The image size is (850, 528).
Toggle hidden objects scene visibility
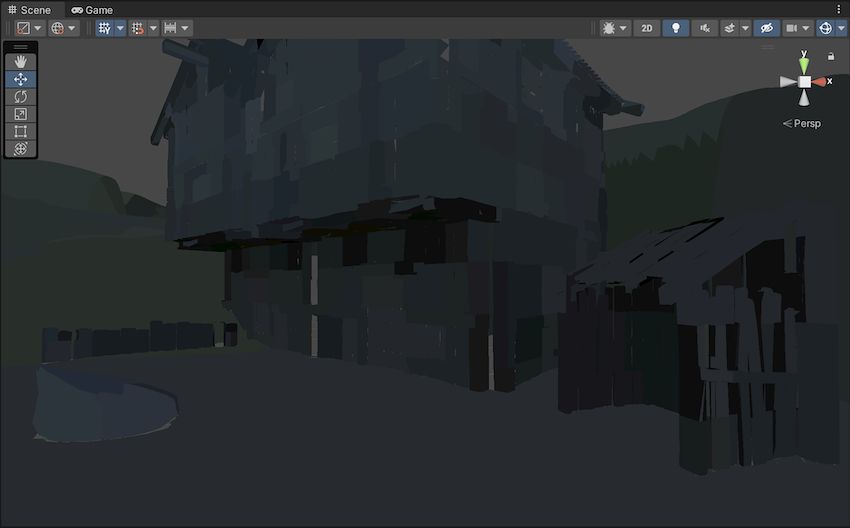coord(767,28)
